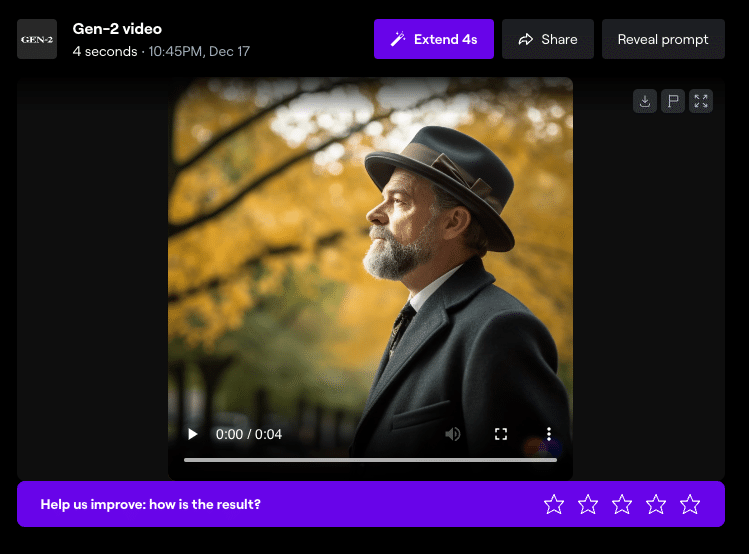Viewport: 749px width, 554px height.
Task: Flag the video with the report icon
Action: point(673,101)
